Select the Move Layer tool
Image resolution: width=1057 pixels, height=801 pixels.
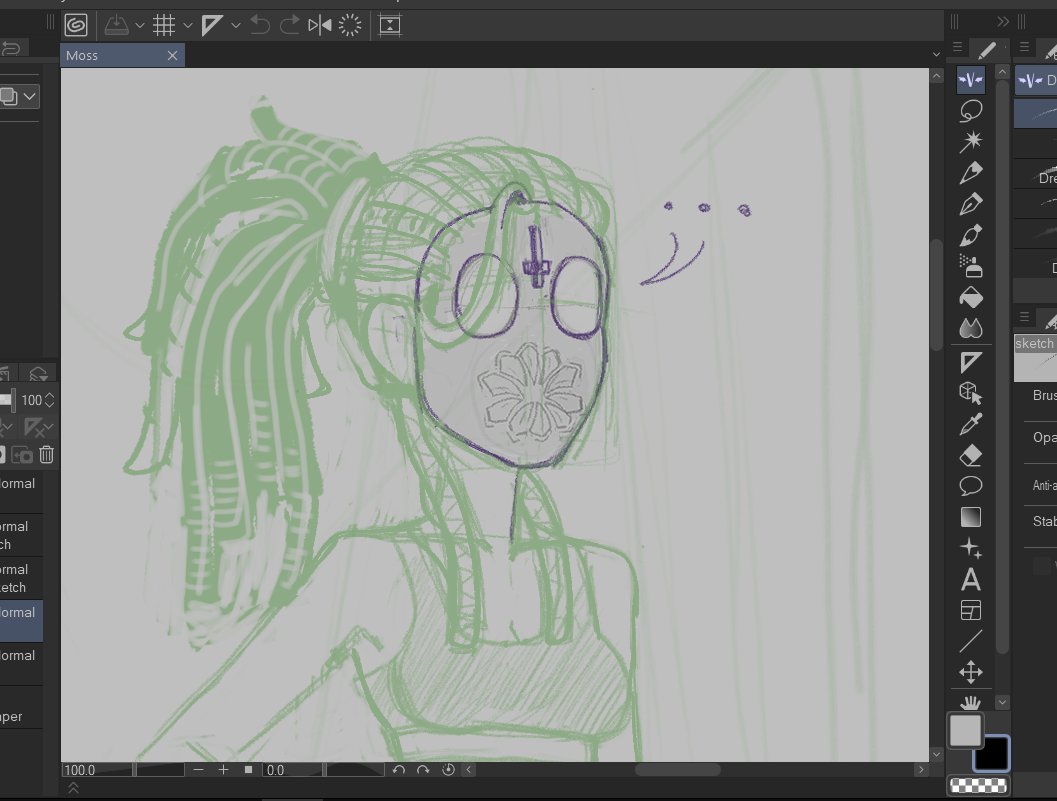971,672
